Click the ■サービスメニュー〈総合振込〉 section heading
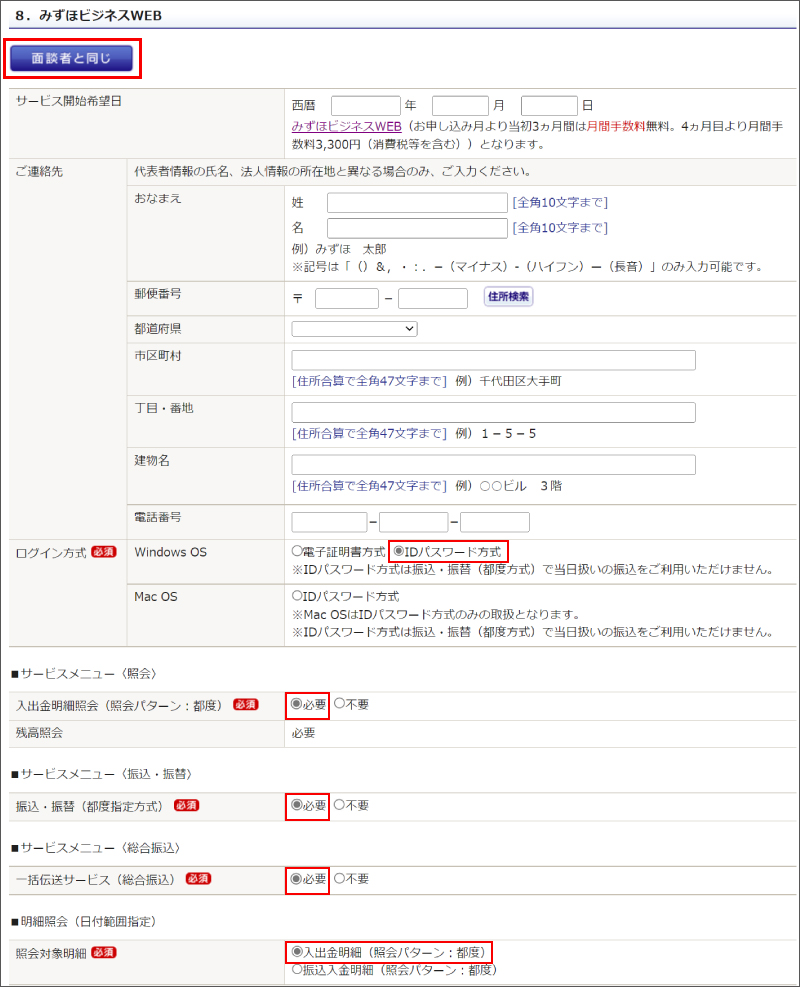This screenshot has width=800, height=987. pyautogui.click(x=96, y=848)
